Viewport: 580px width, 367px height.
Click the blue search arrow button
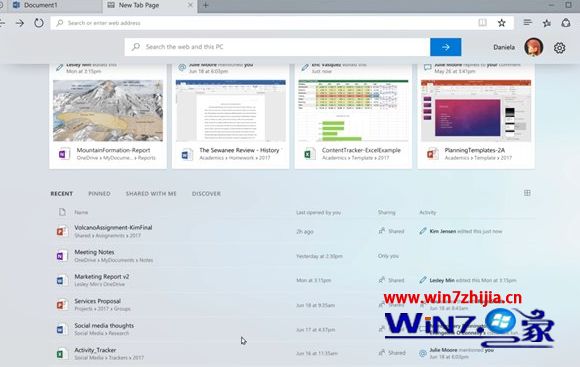(445, 47)
